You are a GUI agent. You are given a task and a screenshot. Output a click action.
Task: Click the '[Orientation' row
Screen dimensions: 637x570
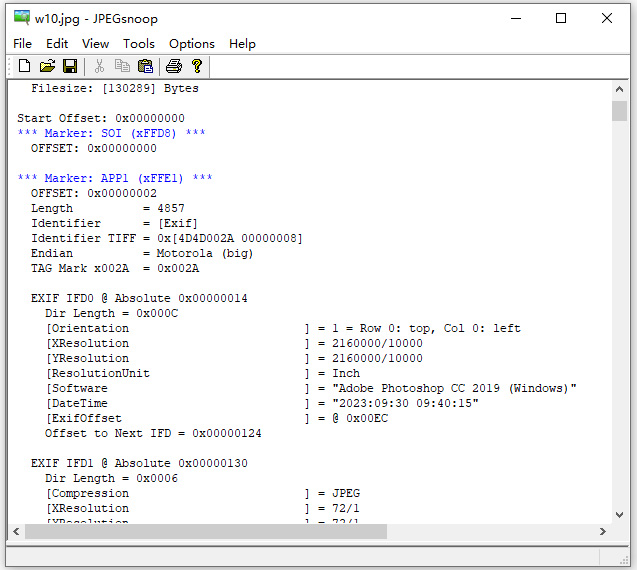pos(283,328)
